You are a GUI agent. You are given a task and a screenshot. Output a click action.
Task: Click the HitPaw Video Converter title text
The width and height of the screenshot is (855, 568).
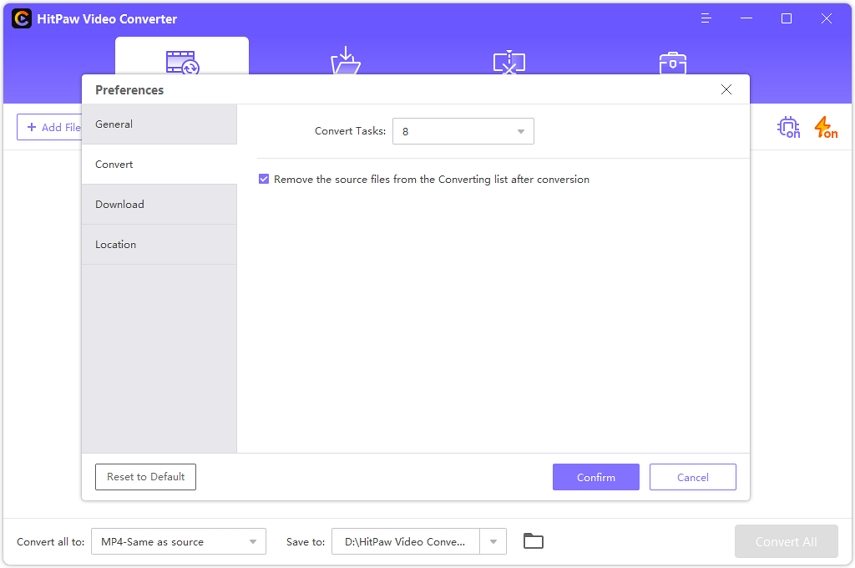[x=107, y=19]
